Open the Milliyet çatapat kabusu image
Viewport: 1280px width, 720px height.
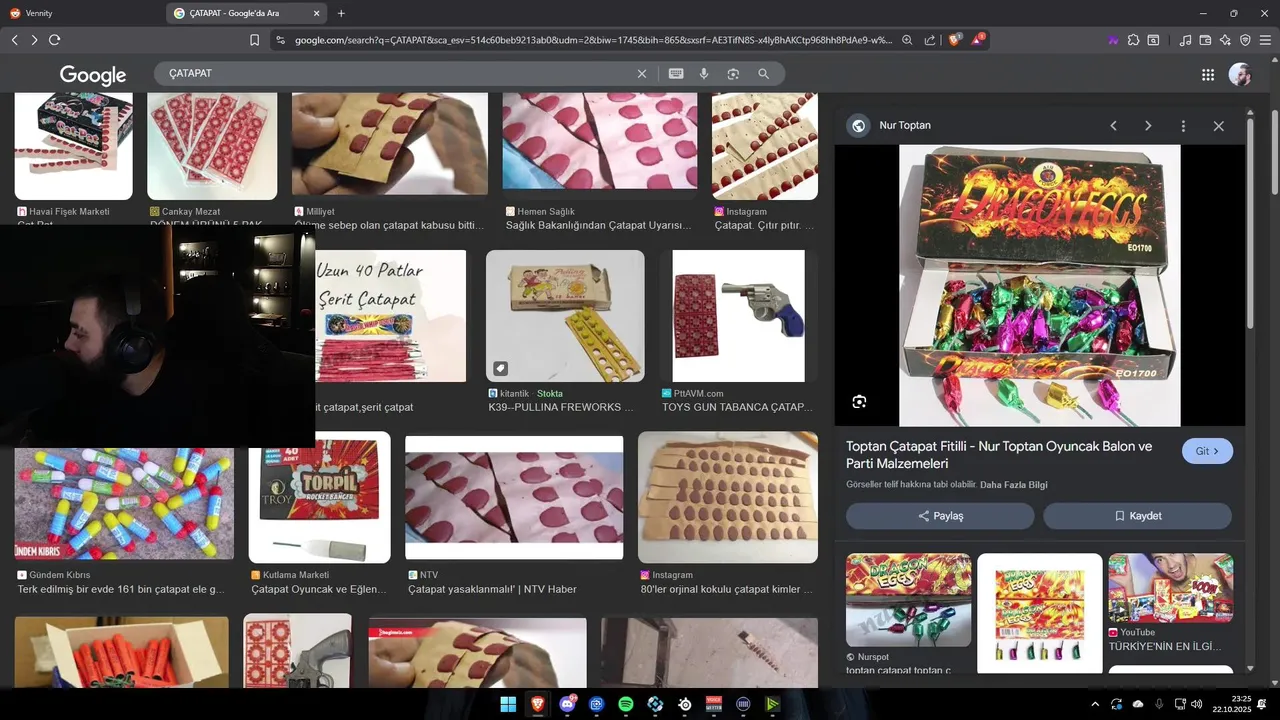[x=390, y=144]
